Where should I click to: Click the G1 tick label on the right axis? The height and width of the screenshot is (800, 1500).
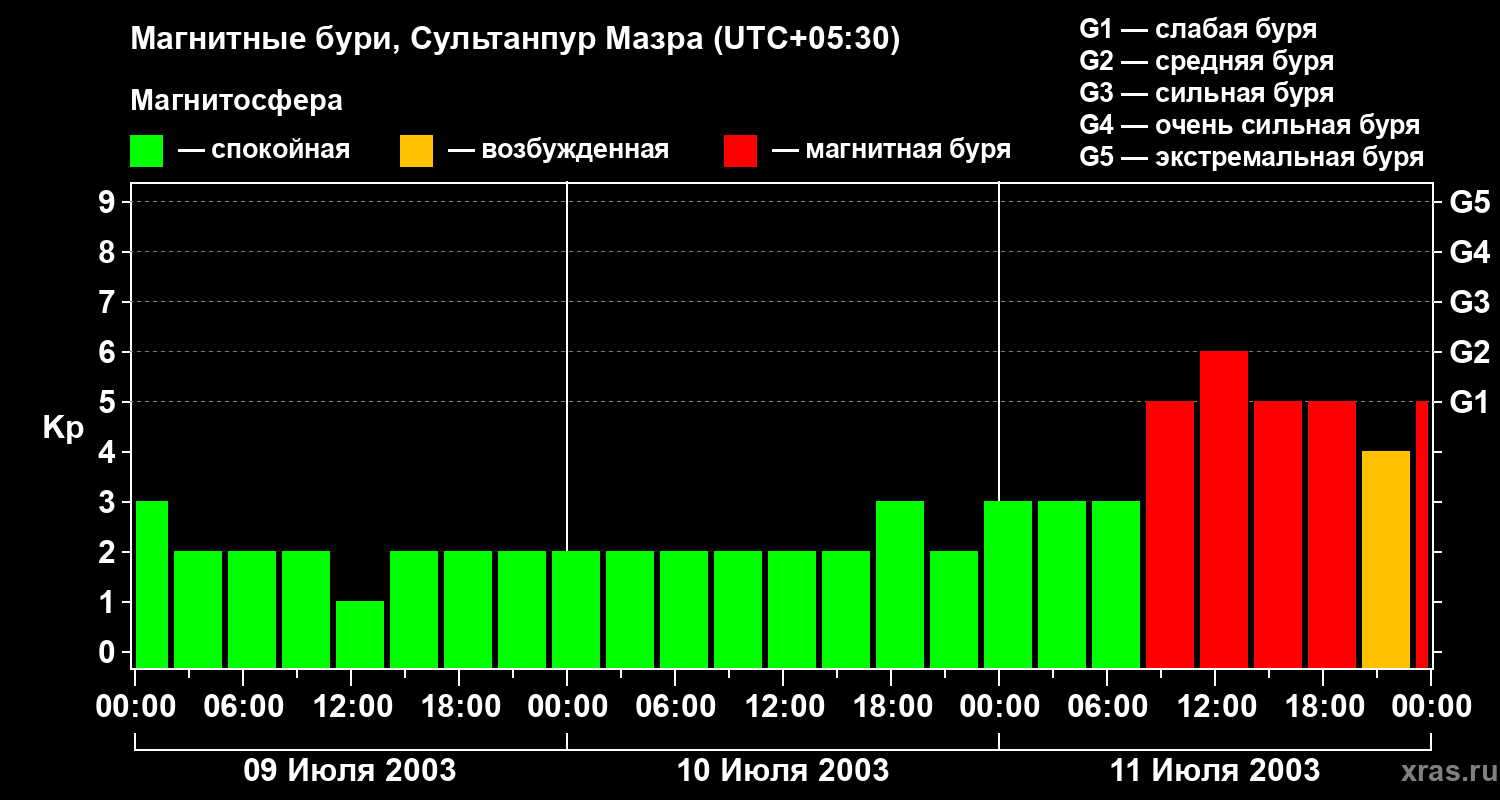[x=1469, y=402]
